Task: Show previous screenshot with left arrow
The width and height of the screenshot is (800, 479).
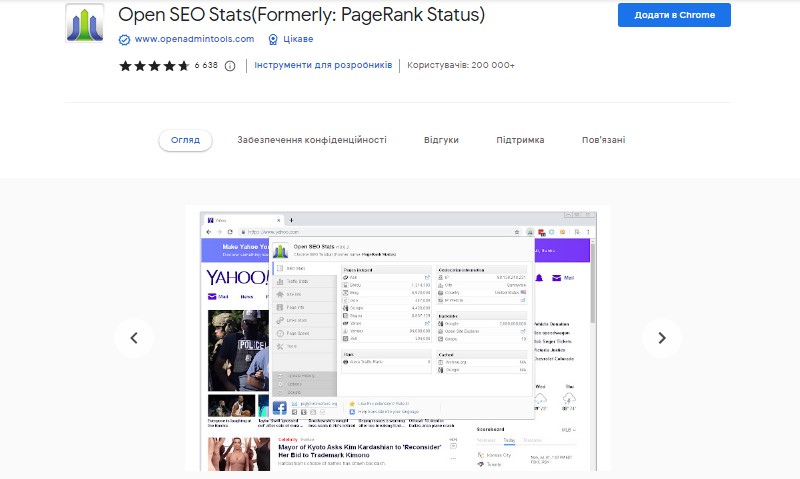Action: point(134,338)
